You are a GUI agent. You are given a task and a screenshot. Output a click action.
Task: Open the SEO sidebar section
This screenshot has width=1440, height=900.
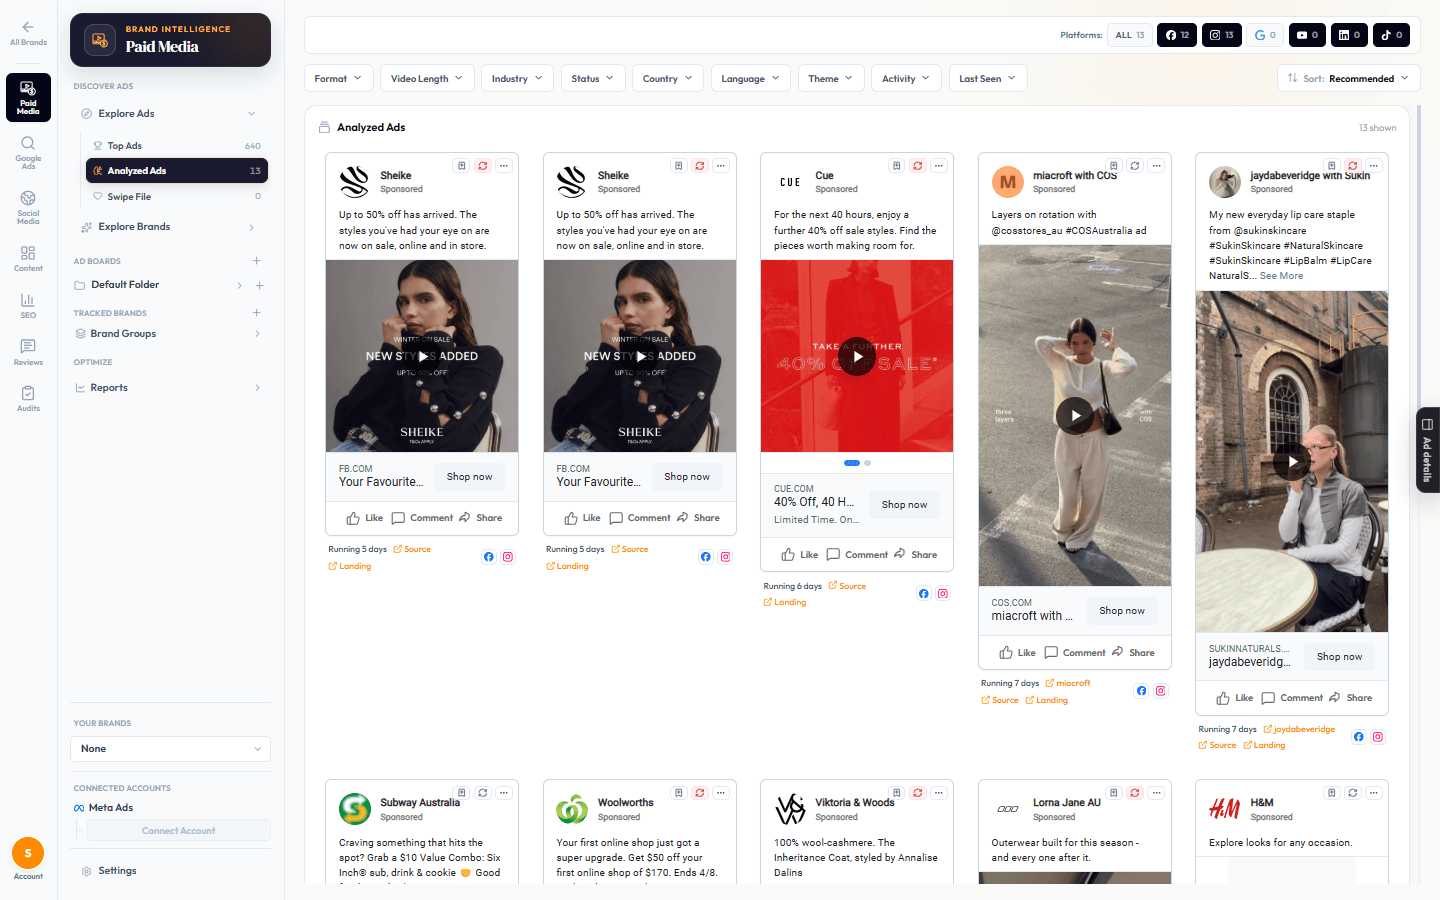point(28,306)
